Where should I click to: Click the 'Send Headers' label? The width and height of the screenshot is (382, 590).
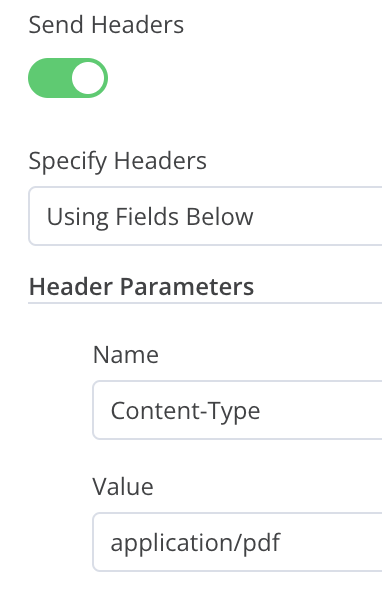tap(106, 25)
